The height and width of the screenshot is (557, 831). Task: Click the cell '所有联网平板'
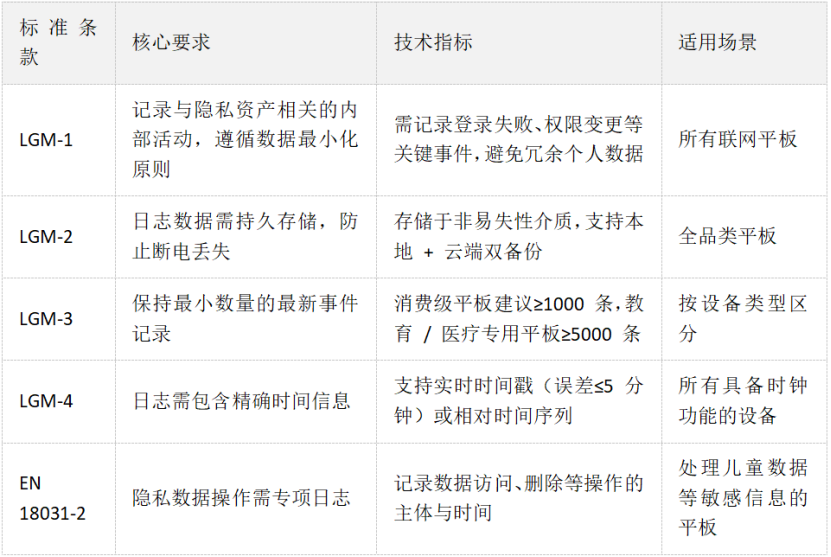[745, 140]
